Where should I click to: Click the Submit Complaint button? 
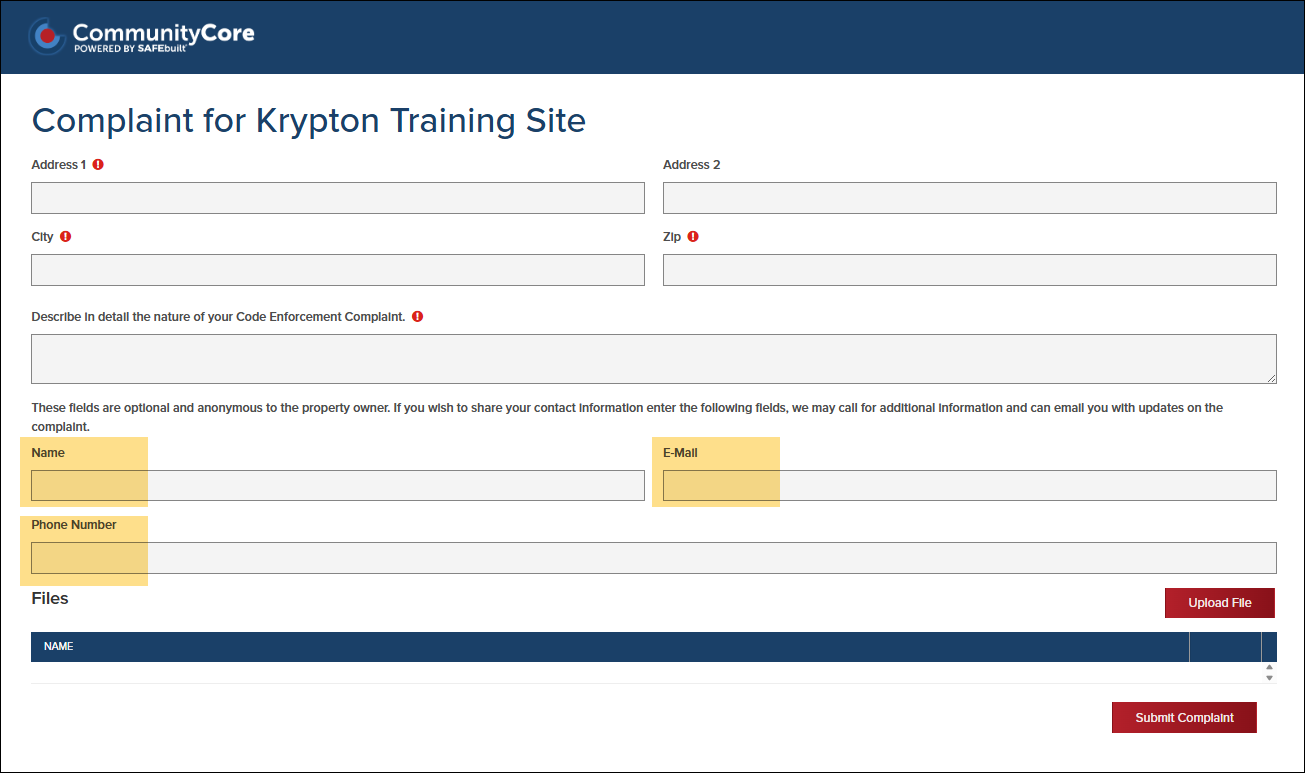(1184, 718)
